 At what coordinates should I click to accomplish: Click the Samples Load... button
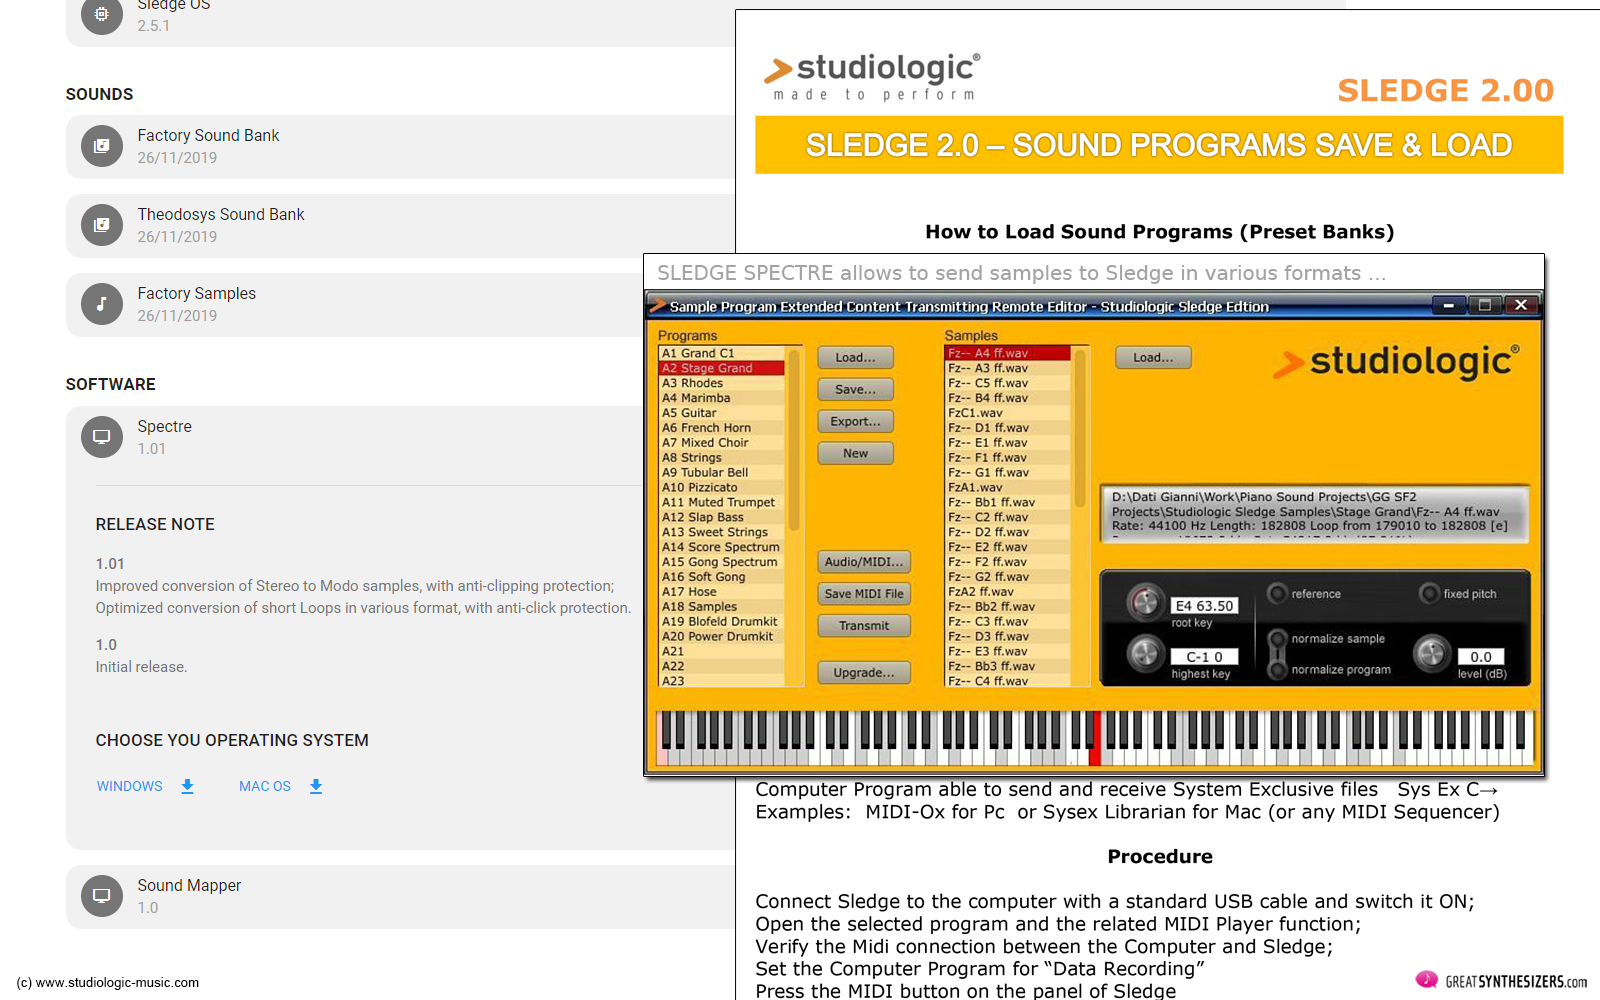[x=1153, y=358]
